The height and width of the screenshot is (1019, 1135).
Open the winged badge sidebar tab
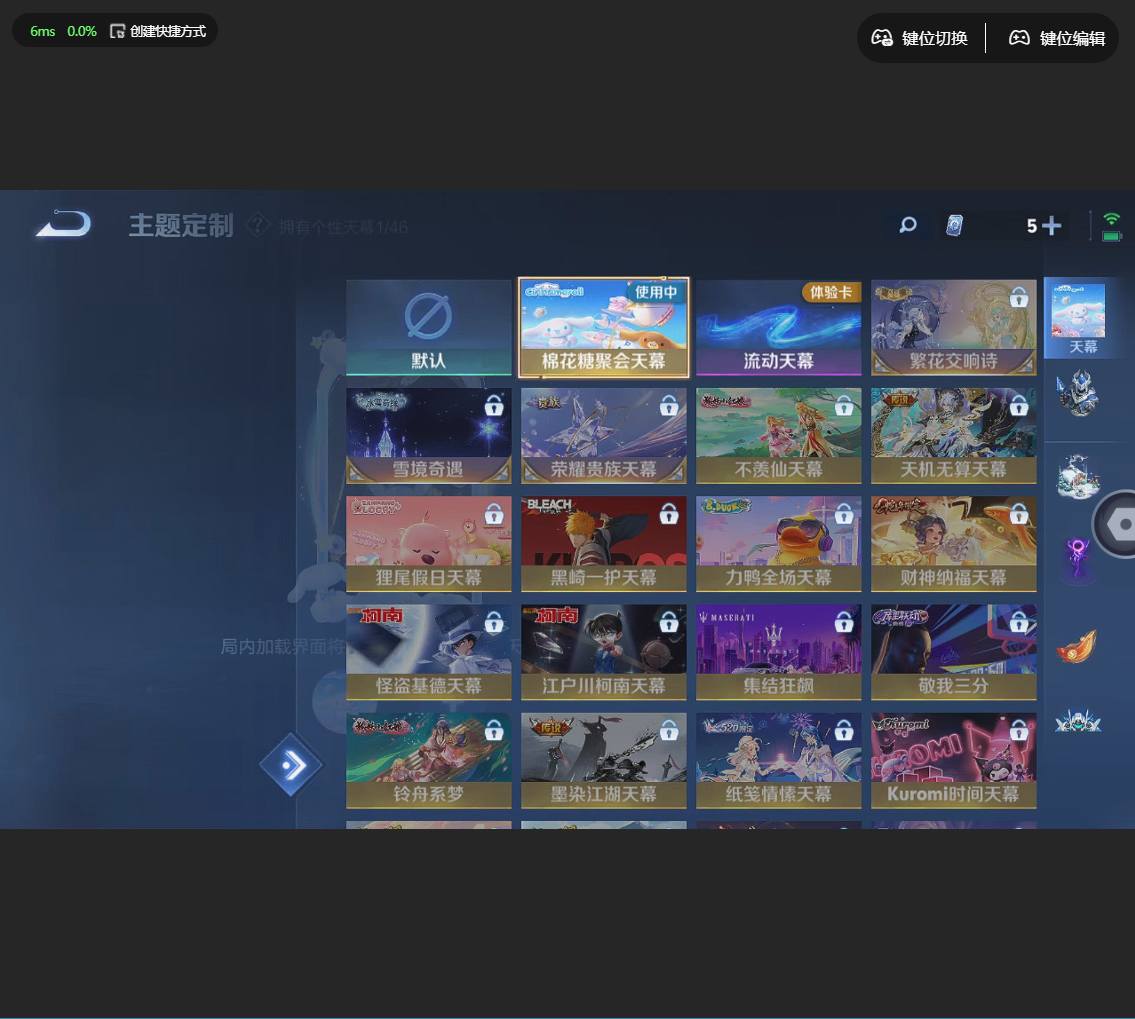1078,721
